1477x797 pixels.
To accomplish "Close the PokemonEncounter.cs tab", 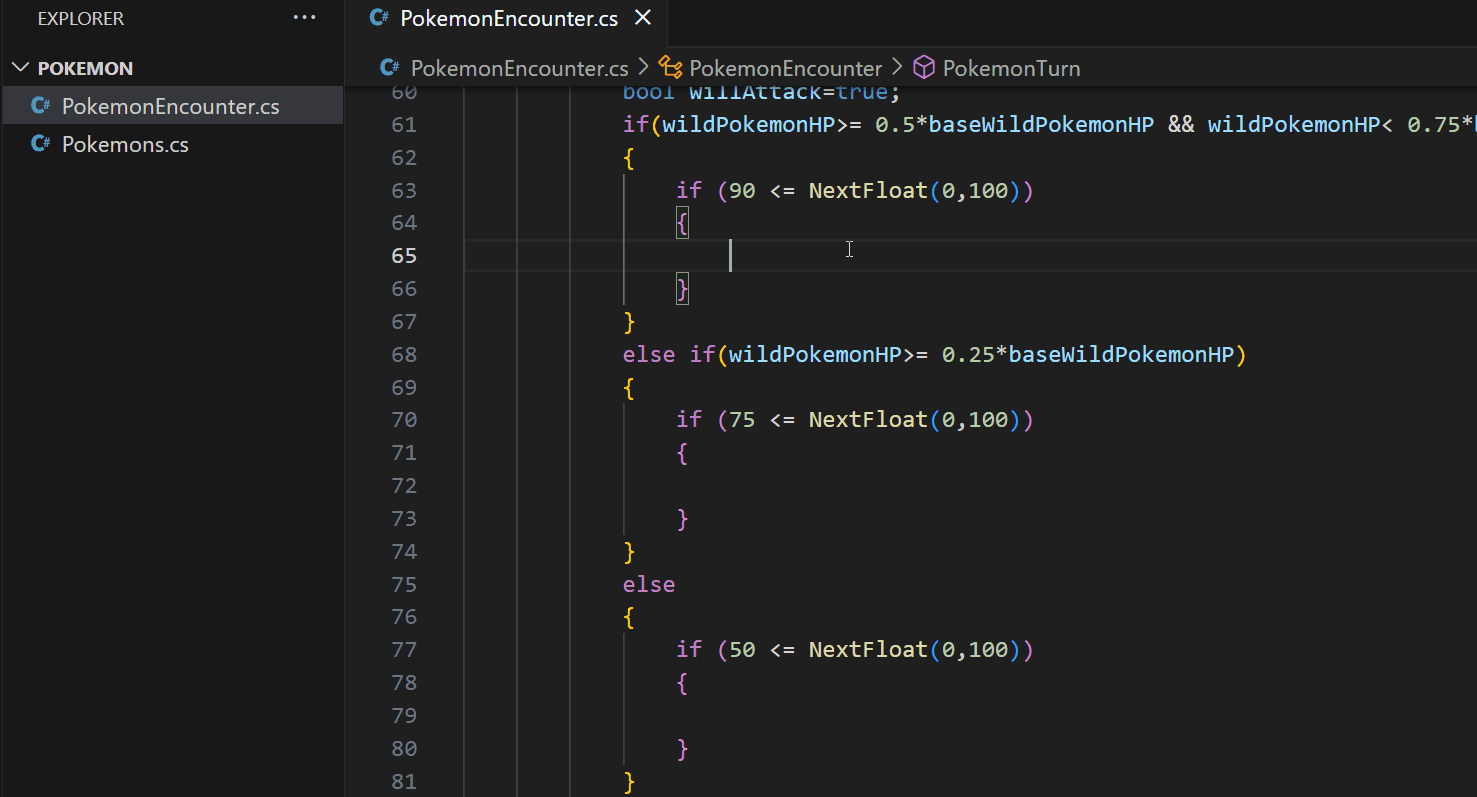I will click(x=642, y=17).
